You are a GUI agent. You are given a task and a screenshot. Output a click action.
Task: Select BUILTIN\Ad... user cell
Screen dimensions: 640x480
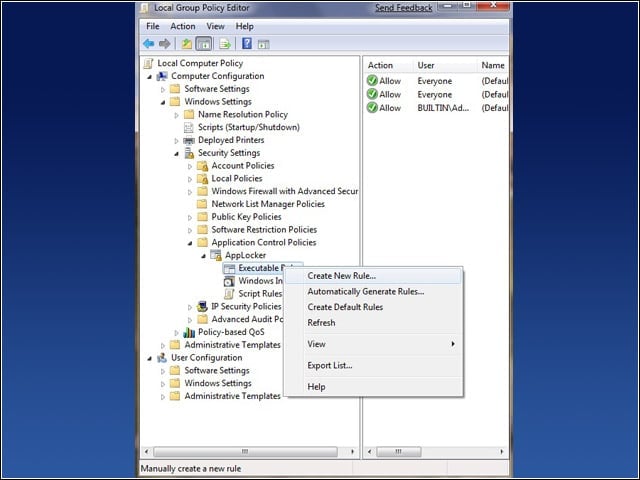443,108
